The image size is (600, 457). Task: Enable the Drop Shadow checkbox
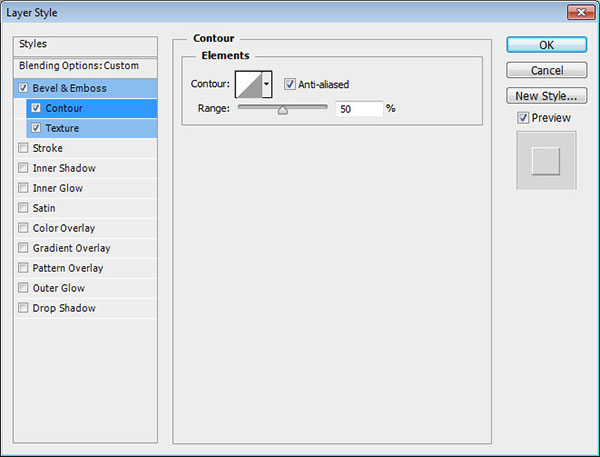23,308
